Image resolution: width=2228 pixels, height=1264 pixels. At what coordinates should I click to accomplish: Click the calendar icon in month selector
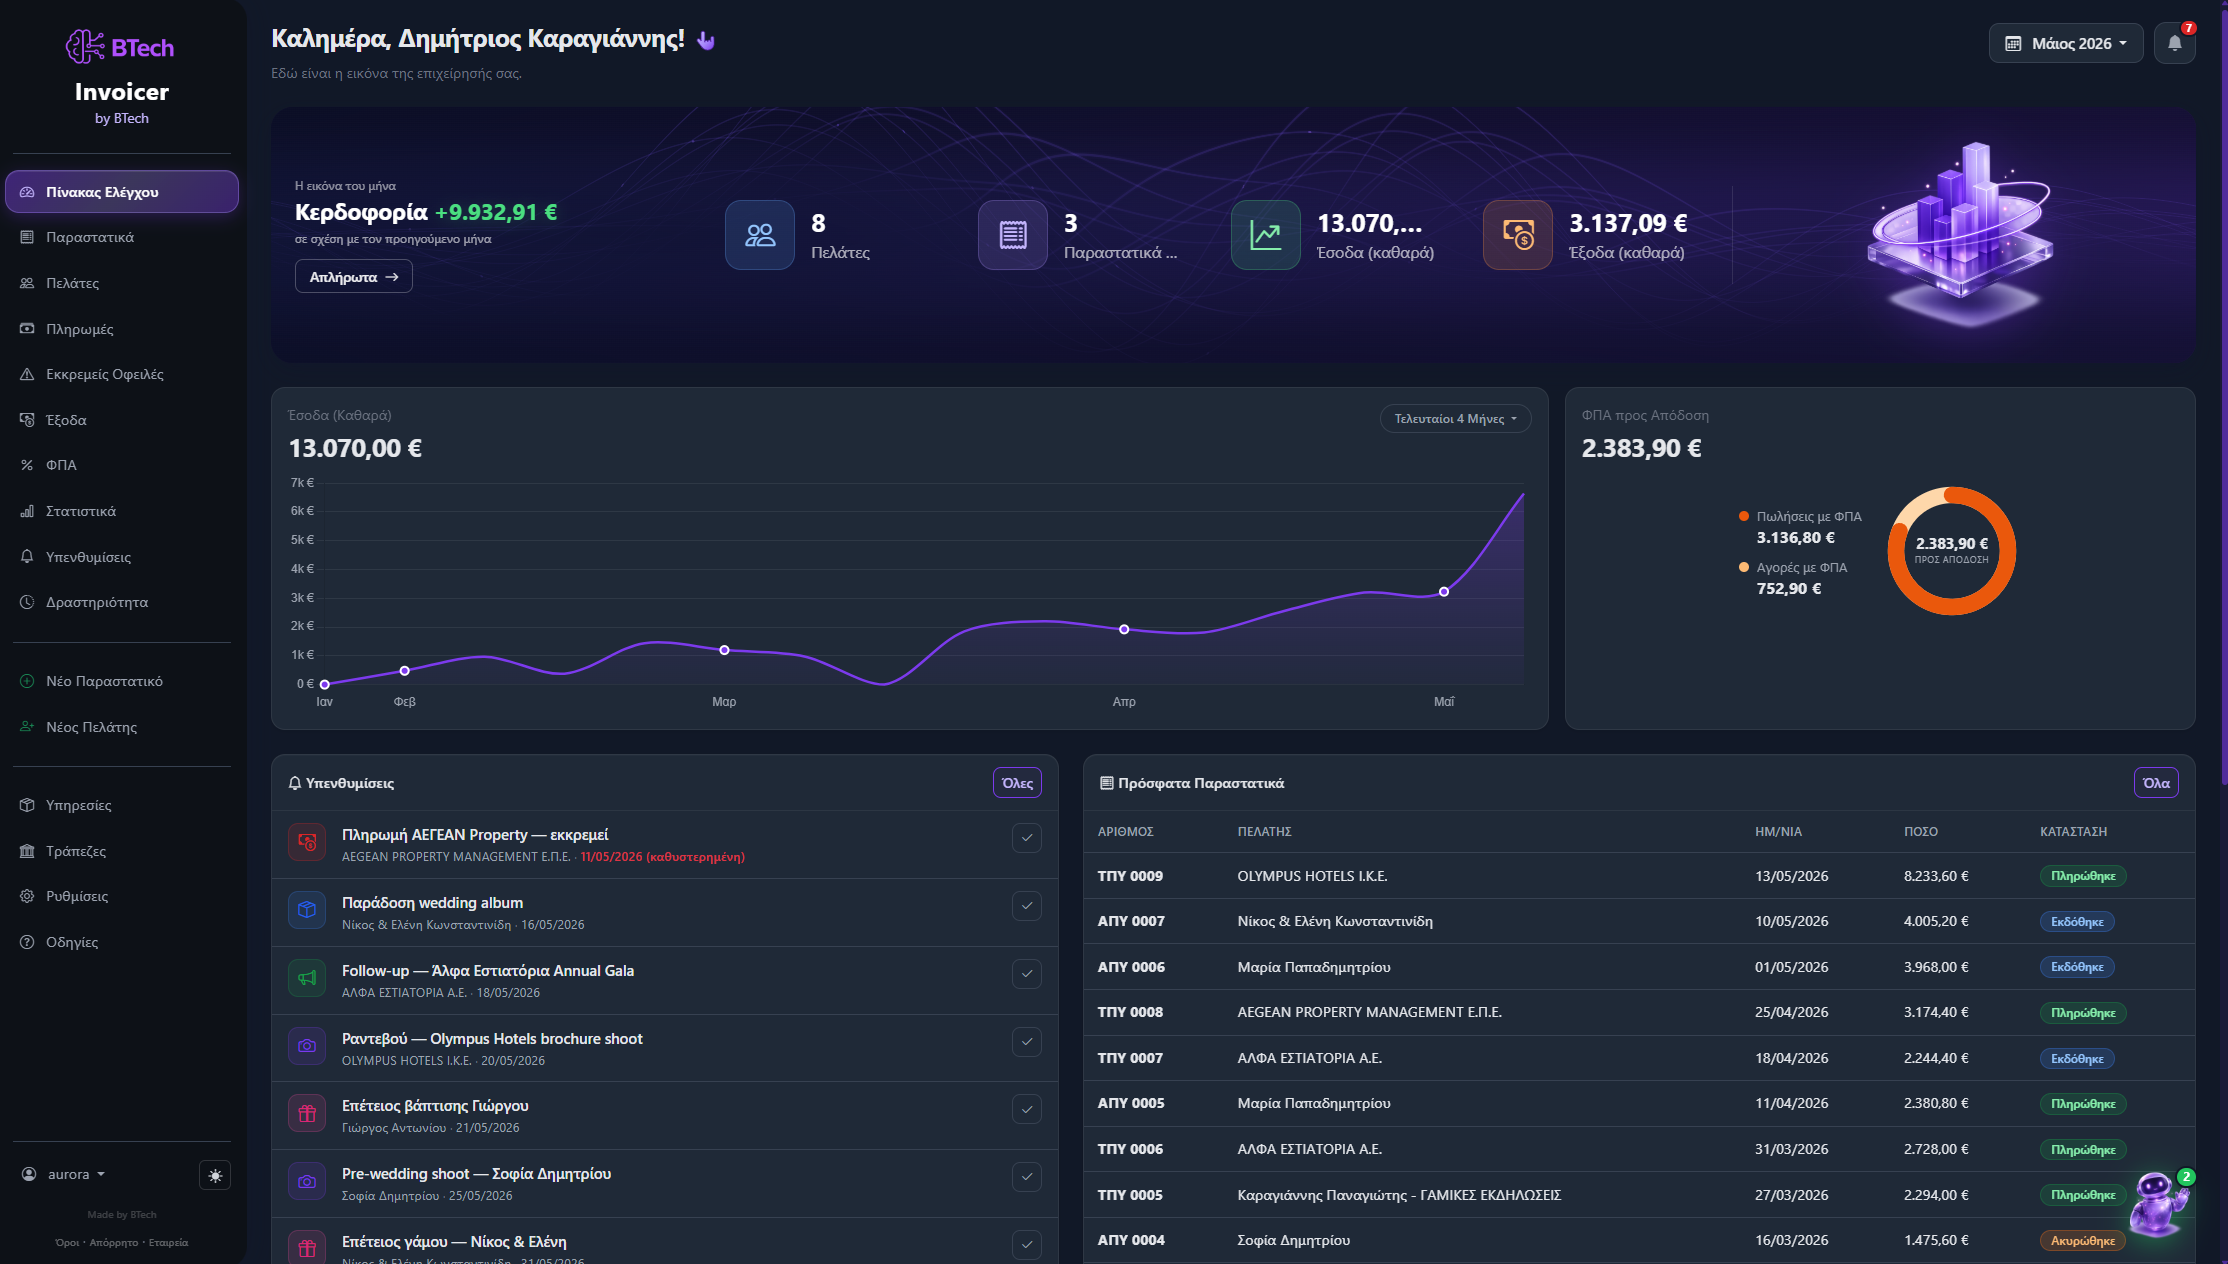(x=2013, y=43)
